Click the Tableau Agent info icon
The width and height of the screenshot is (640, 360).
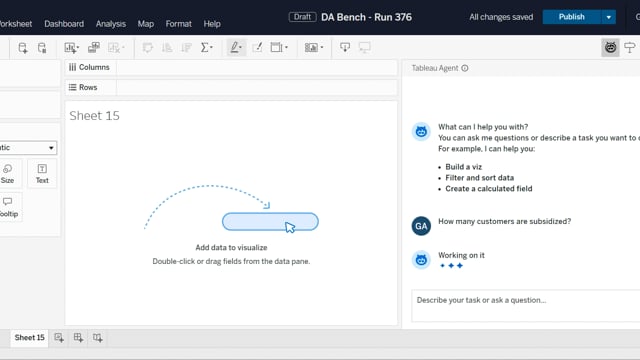click(464, 68)
